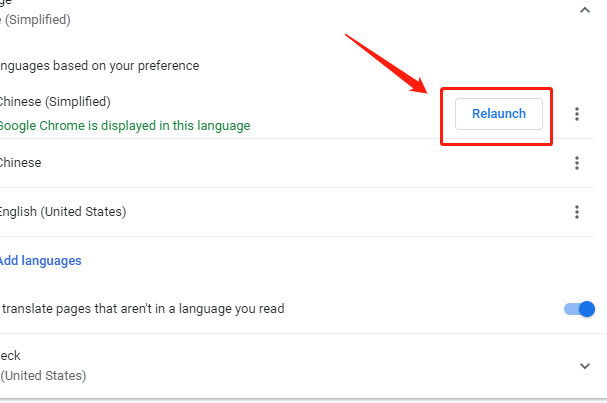Open more actions for the Chinese language row
The image size is (607, 403).
tap(577, 163)
